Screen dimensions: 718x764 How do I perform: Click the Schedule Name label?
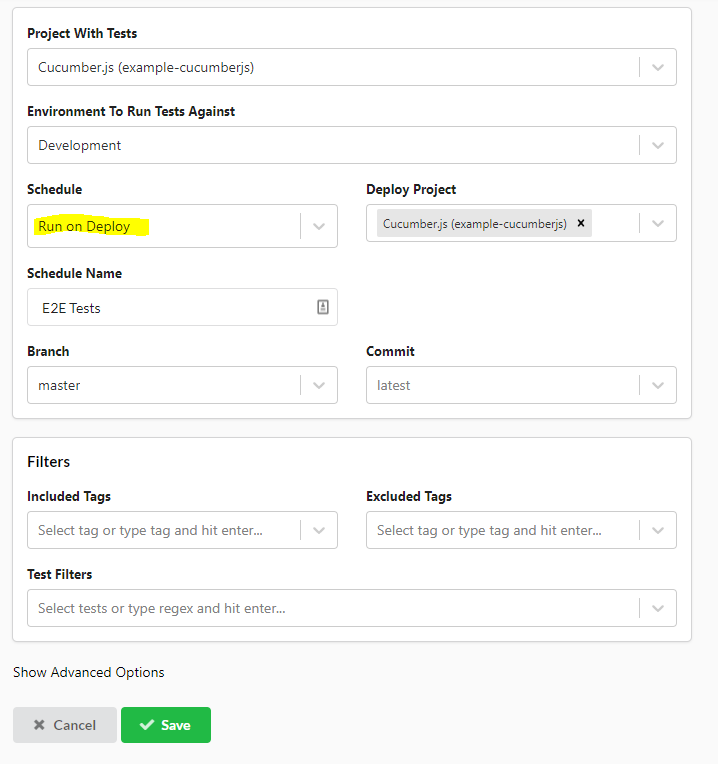[x=75, y=273]
